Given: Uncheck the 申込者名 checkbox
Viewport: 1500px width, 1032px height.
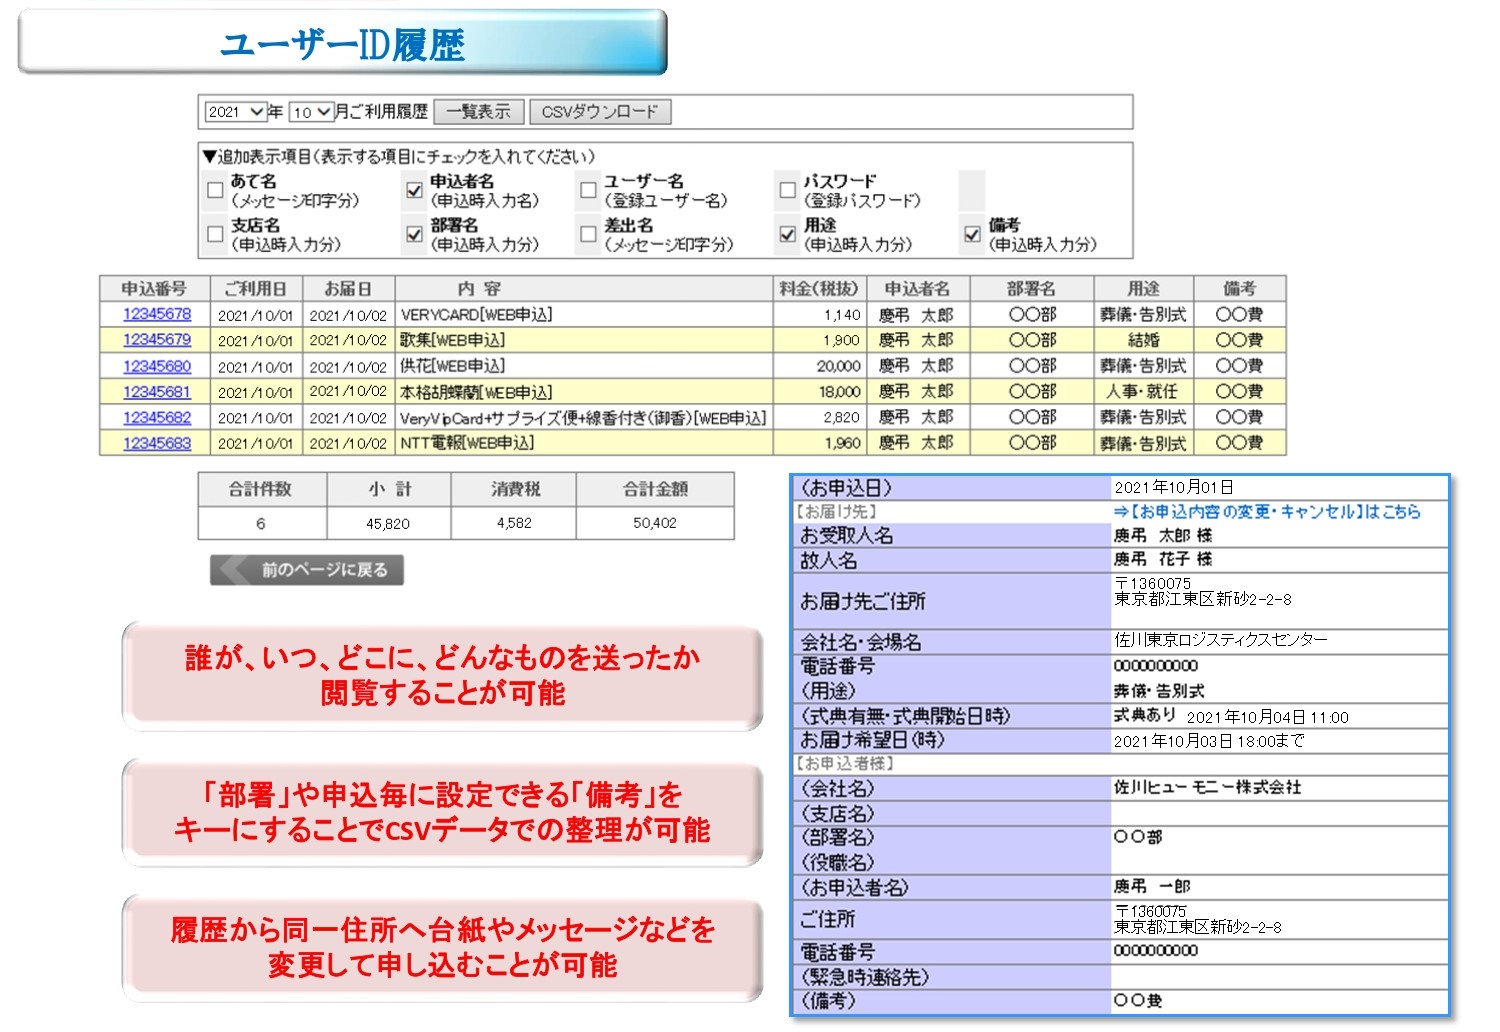Looking at the screenshot, I should (x=414, y=190).
